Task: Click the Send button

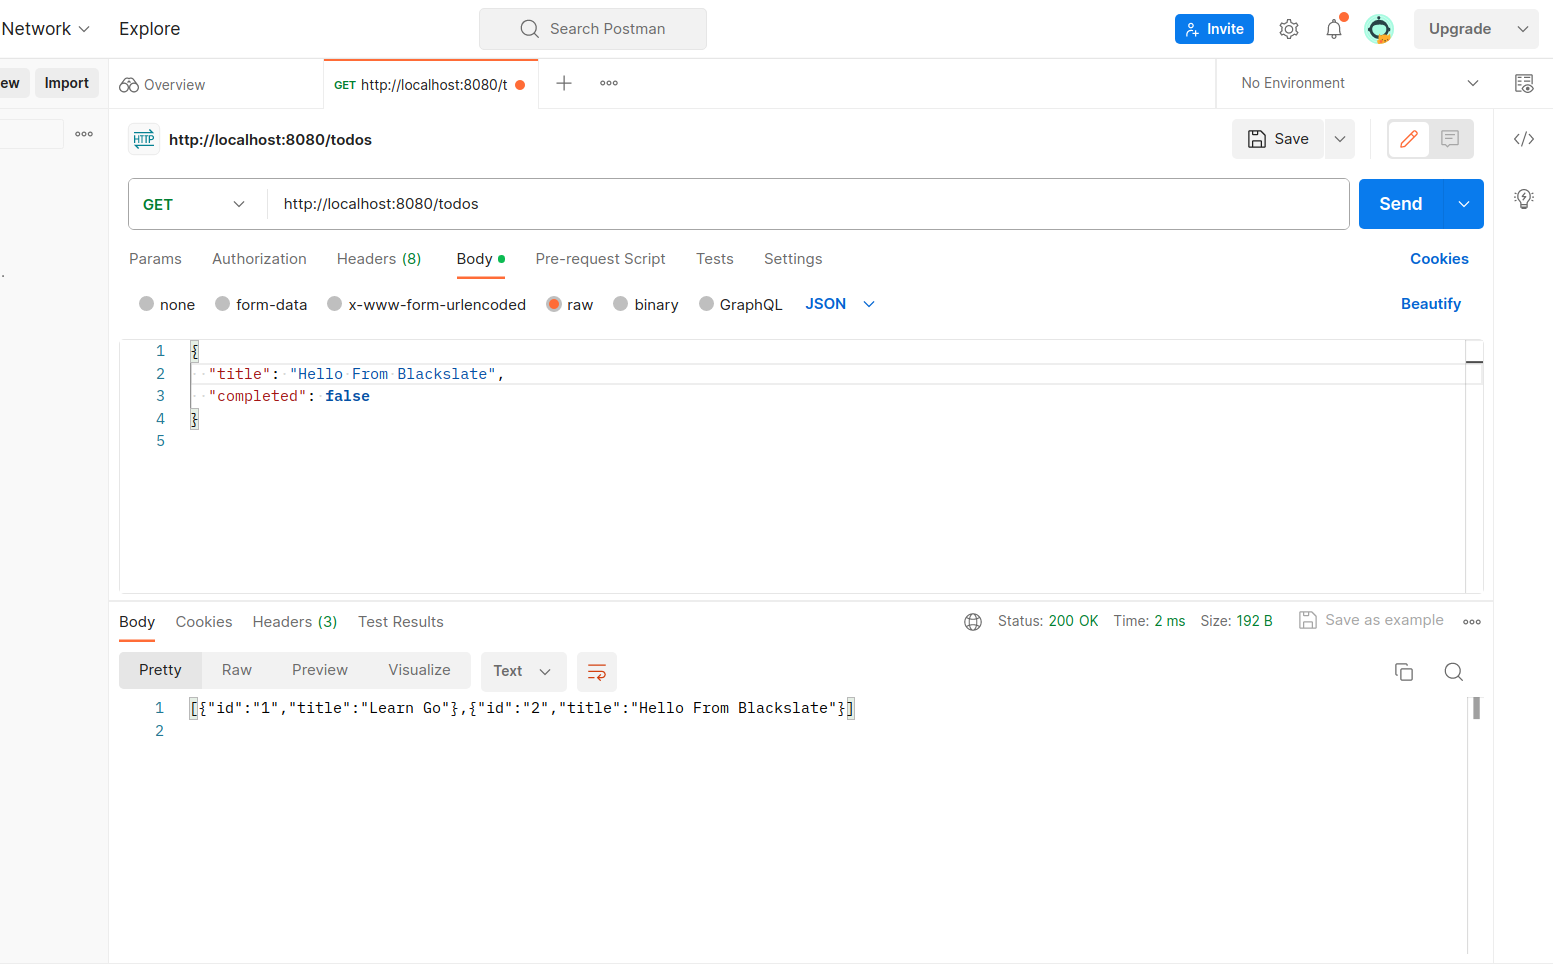Action: pos(1400,204)
